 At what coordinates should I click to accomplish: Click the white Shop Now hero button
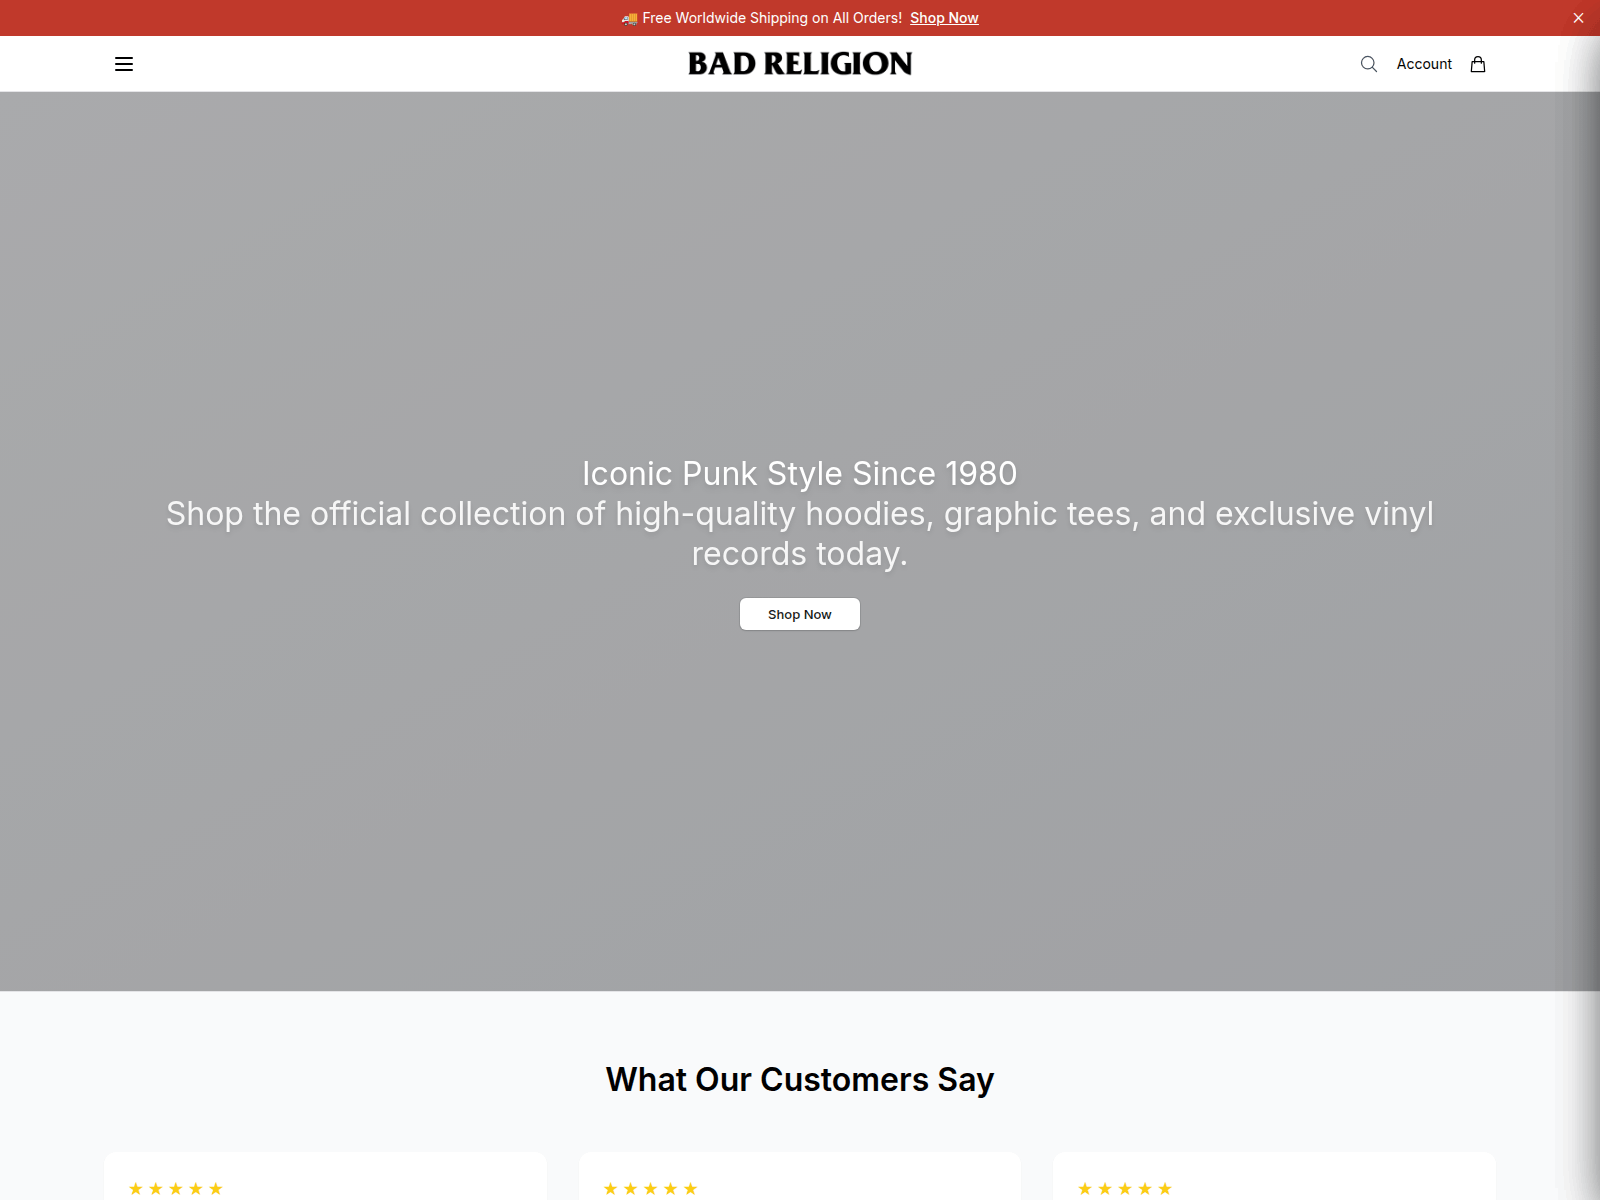(x=800, y=614)
